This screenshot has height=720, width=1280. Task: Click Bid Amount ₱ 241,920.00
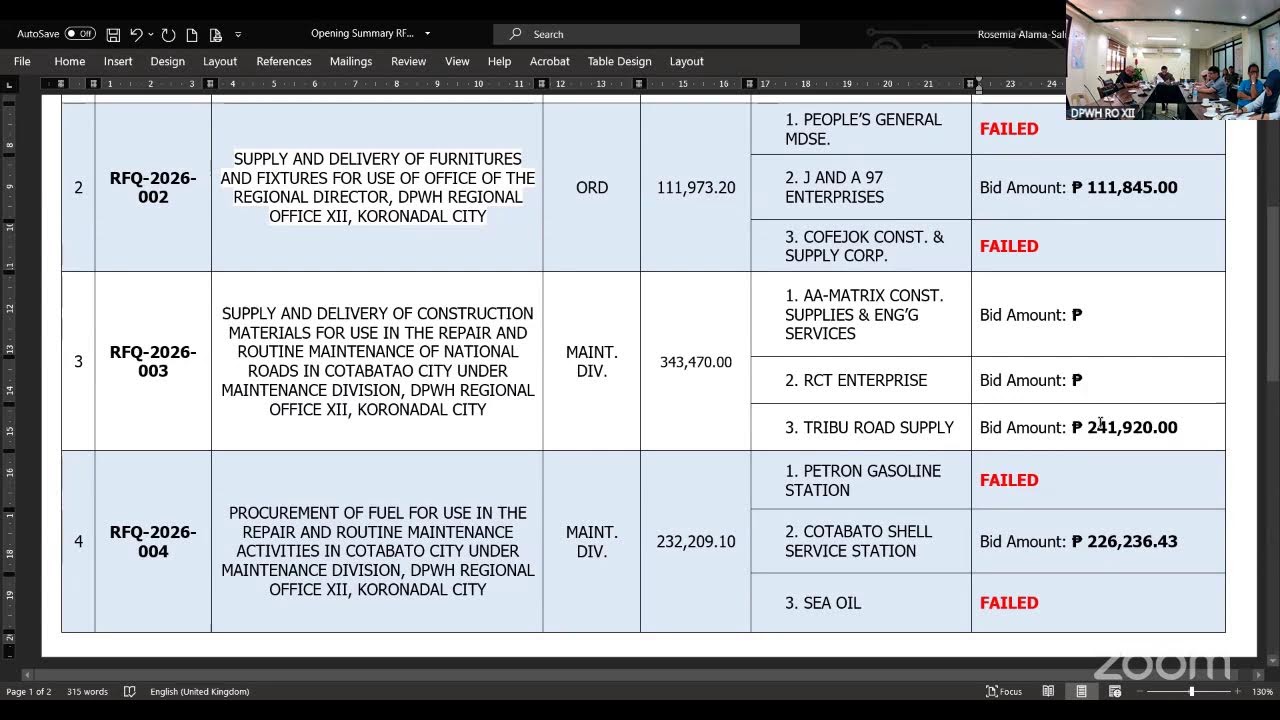pos(1078,427)
